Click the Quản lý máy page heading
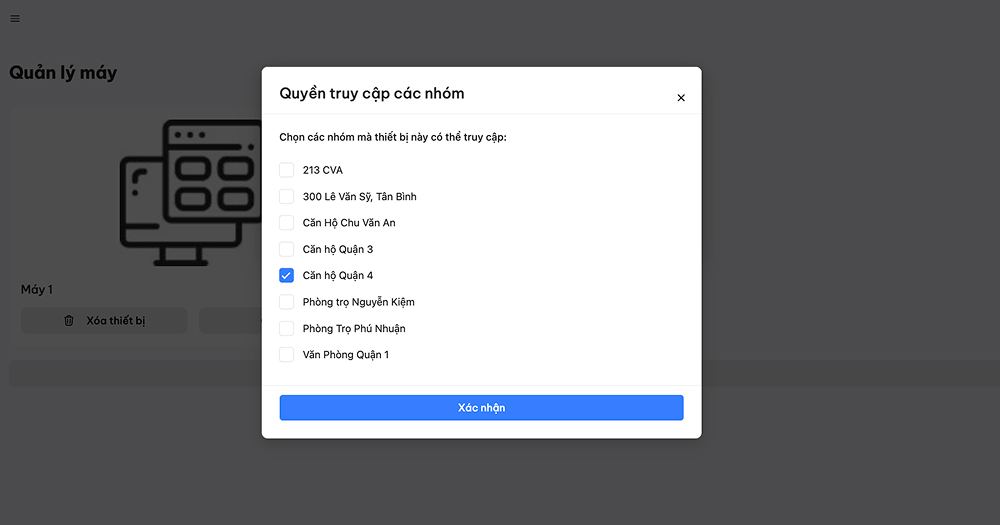The image size is (1000, 525). (63, 73)
